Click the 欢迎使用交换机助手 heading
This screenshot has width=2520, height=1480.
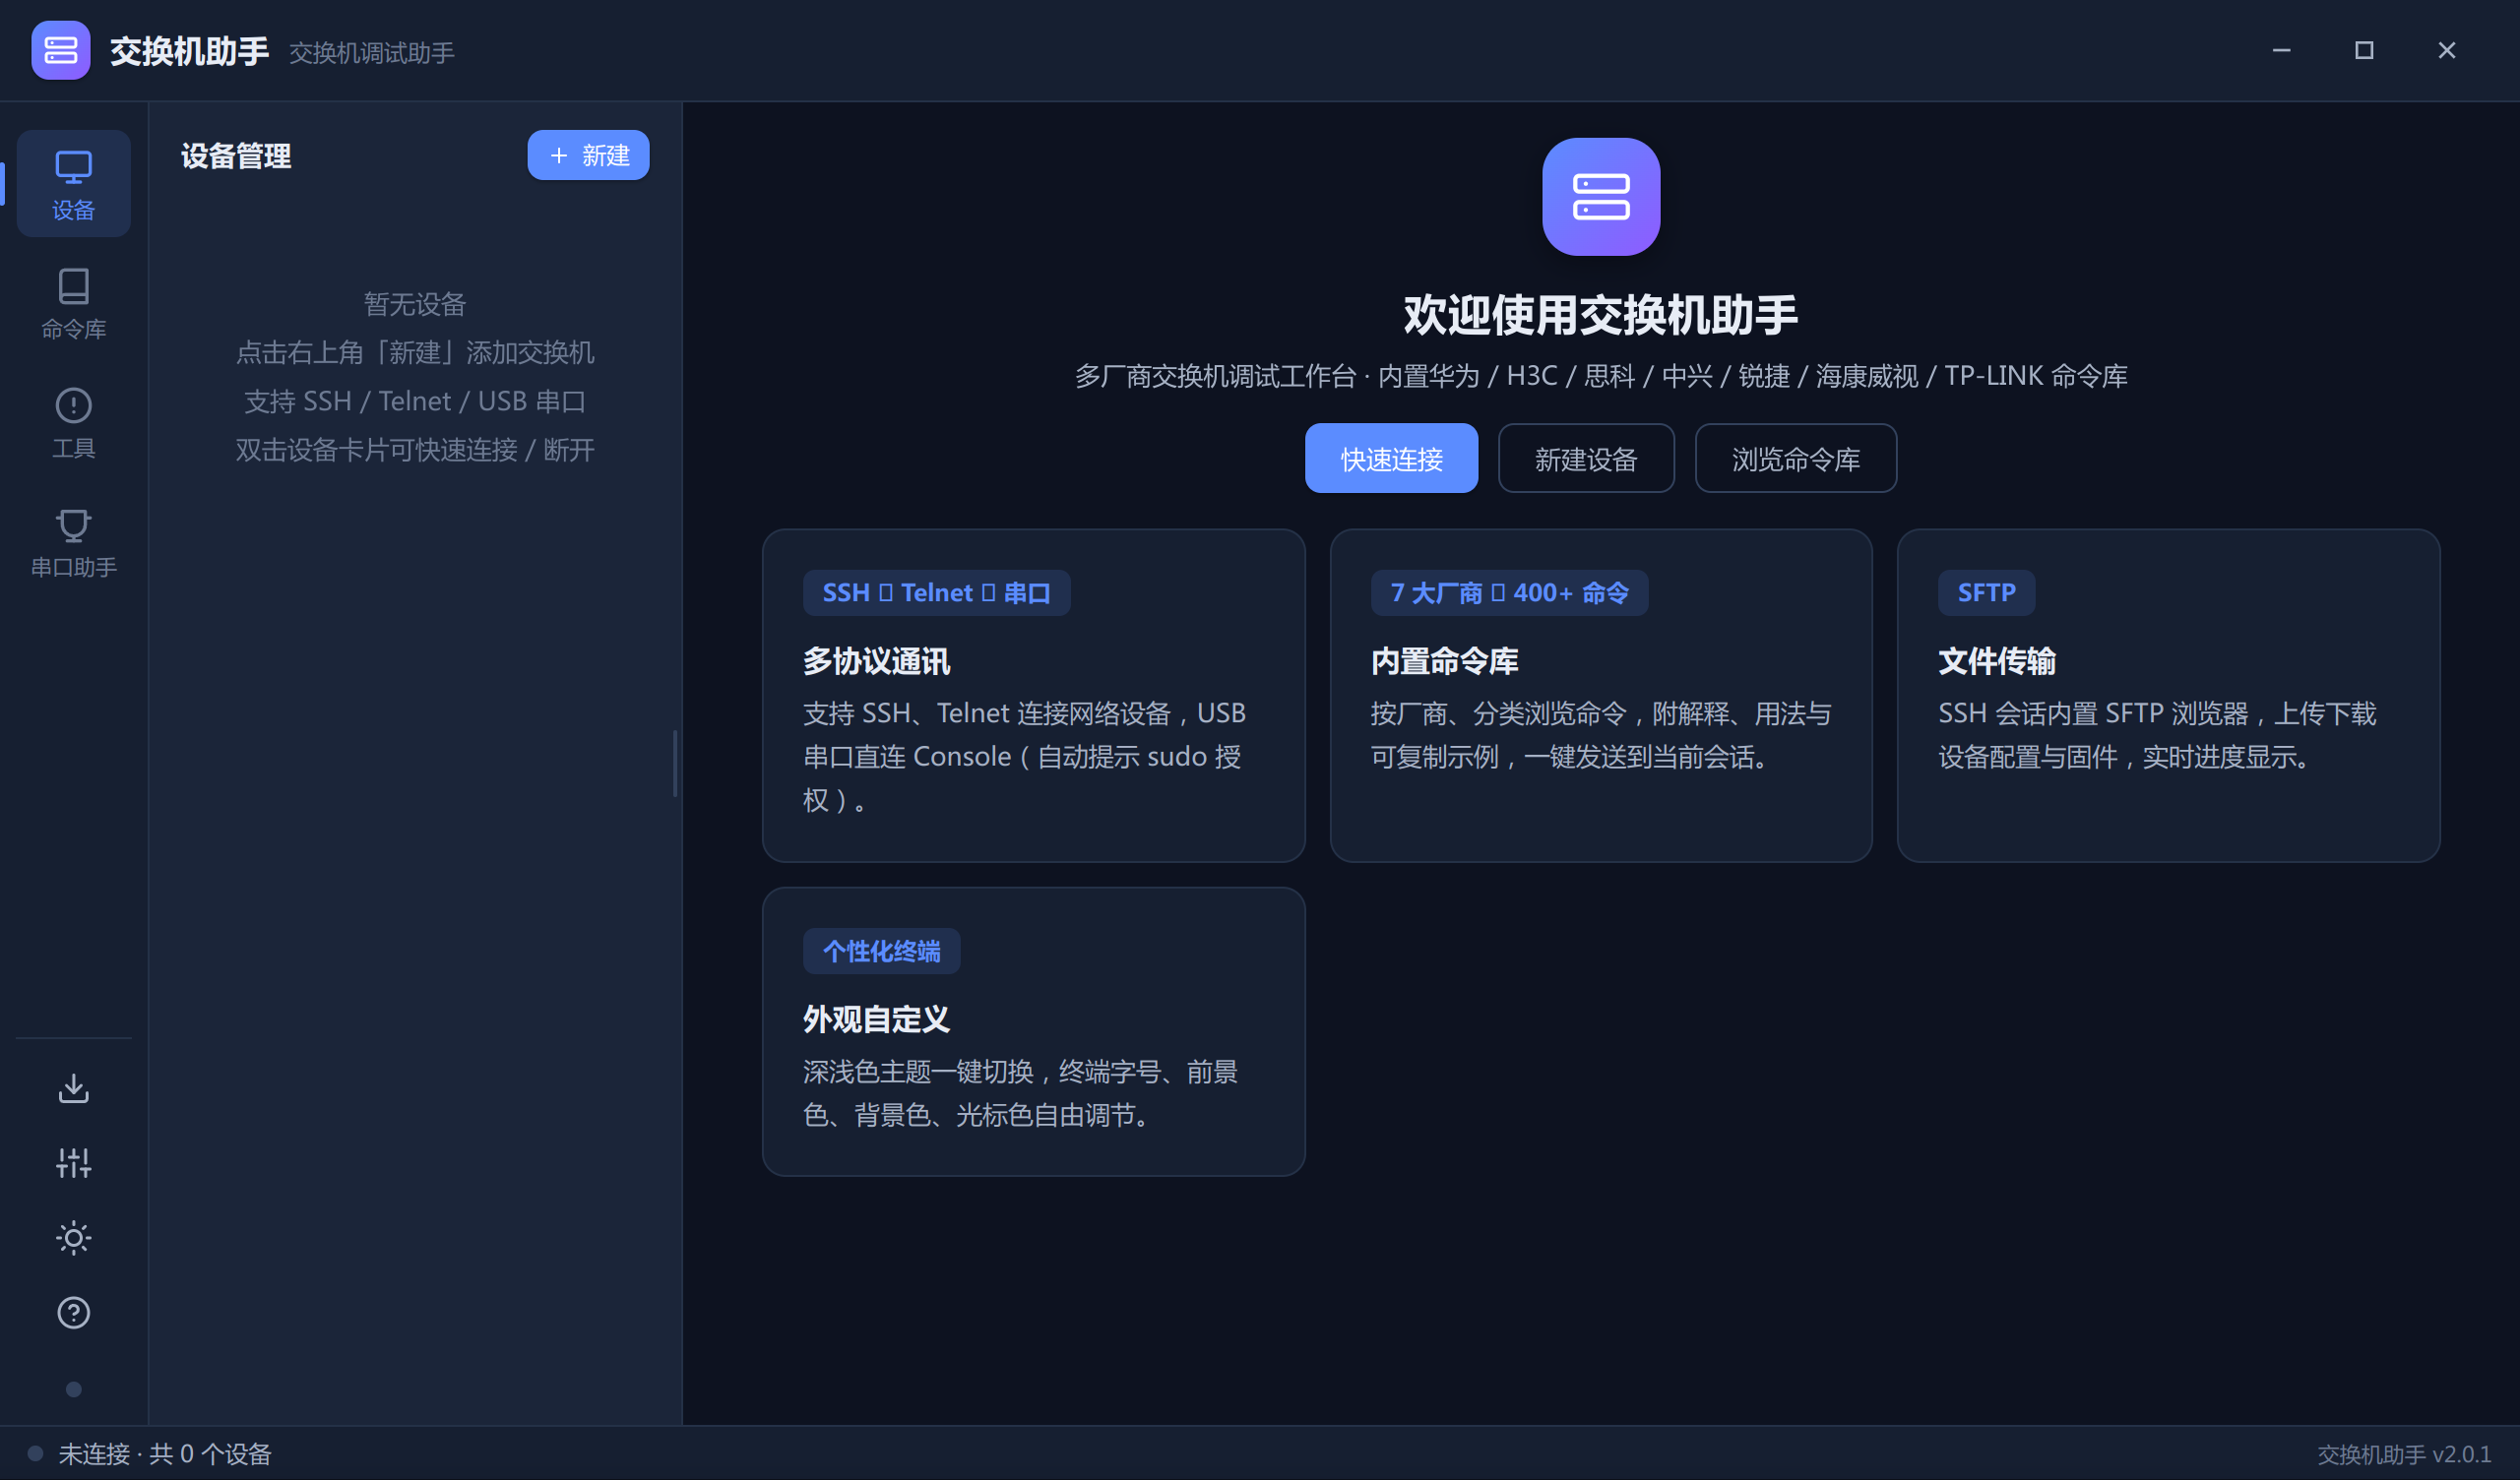(1600, 315)
